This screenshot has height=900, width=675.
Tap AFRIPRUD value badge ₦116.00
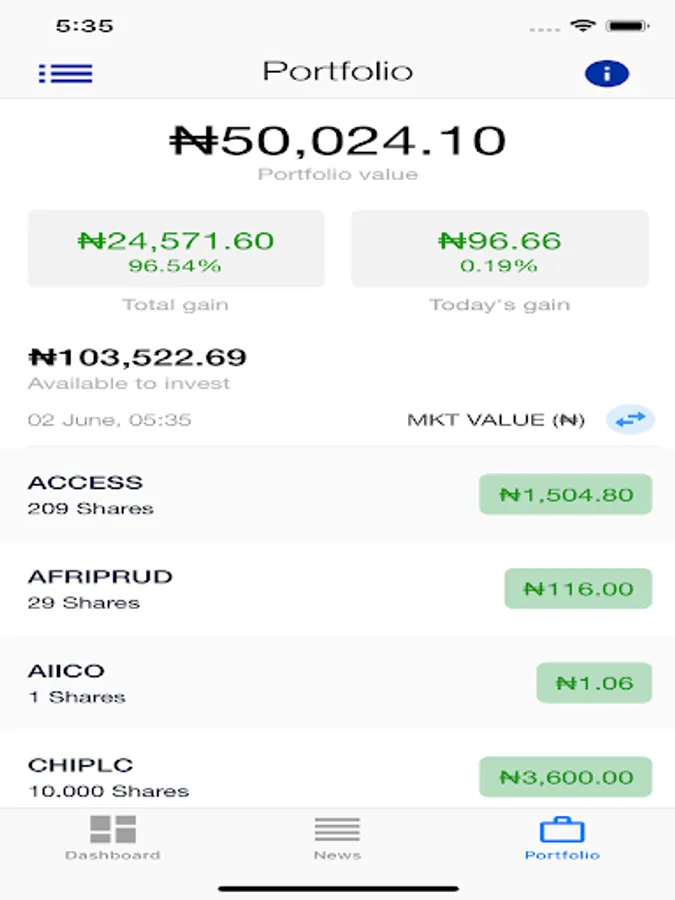578,588
